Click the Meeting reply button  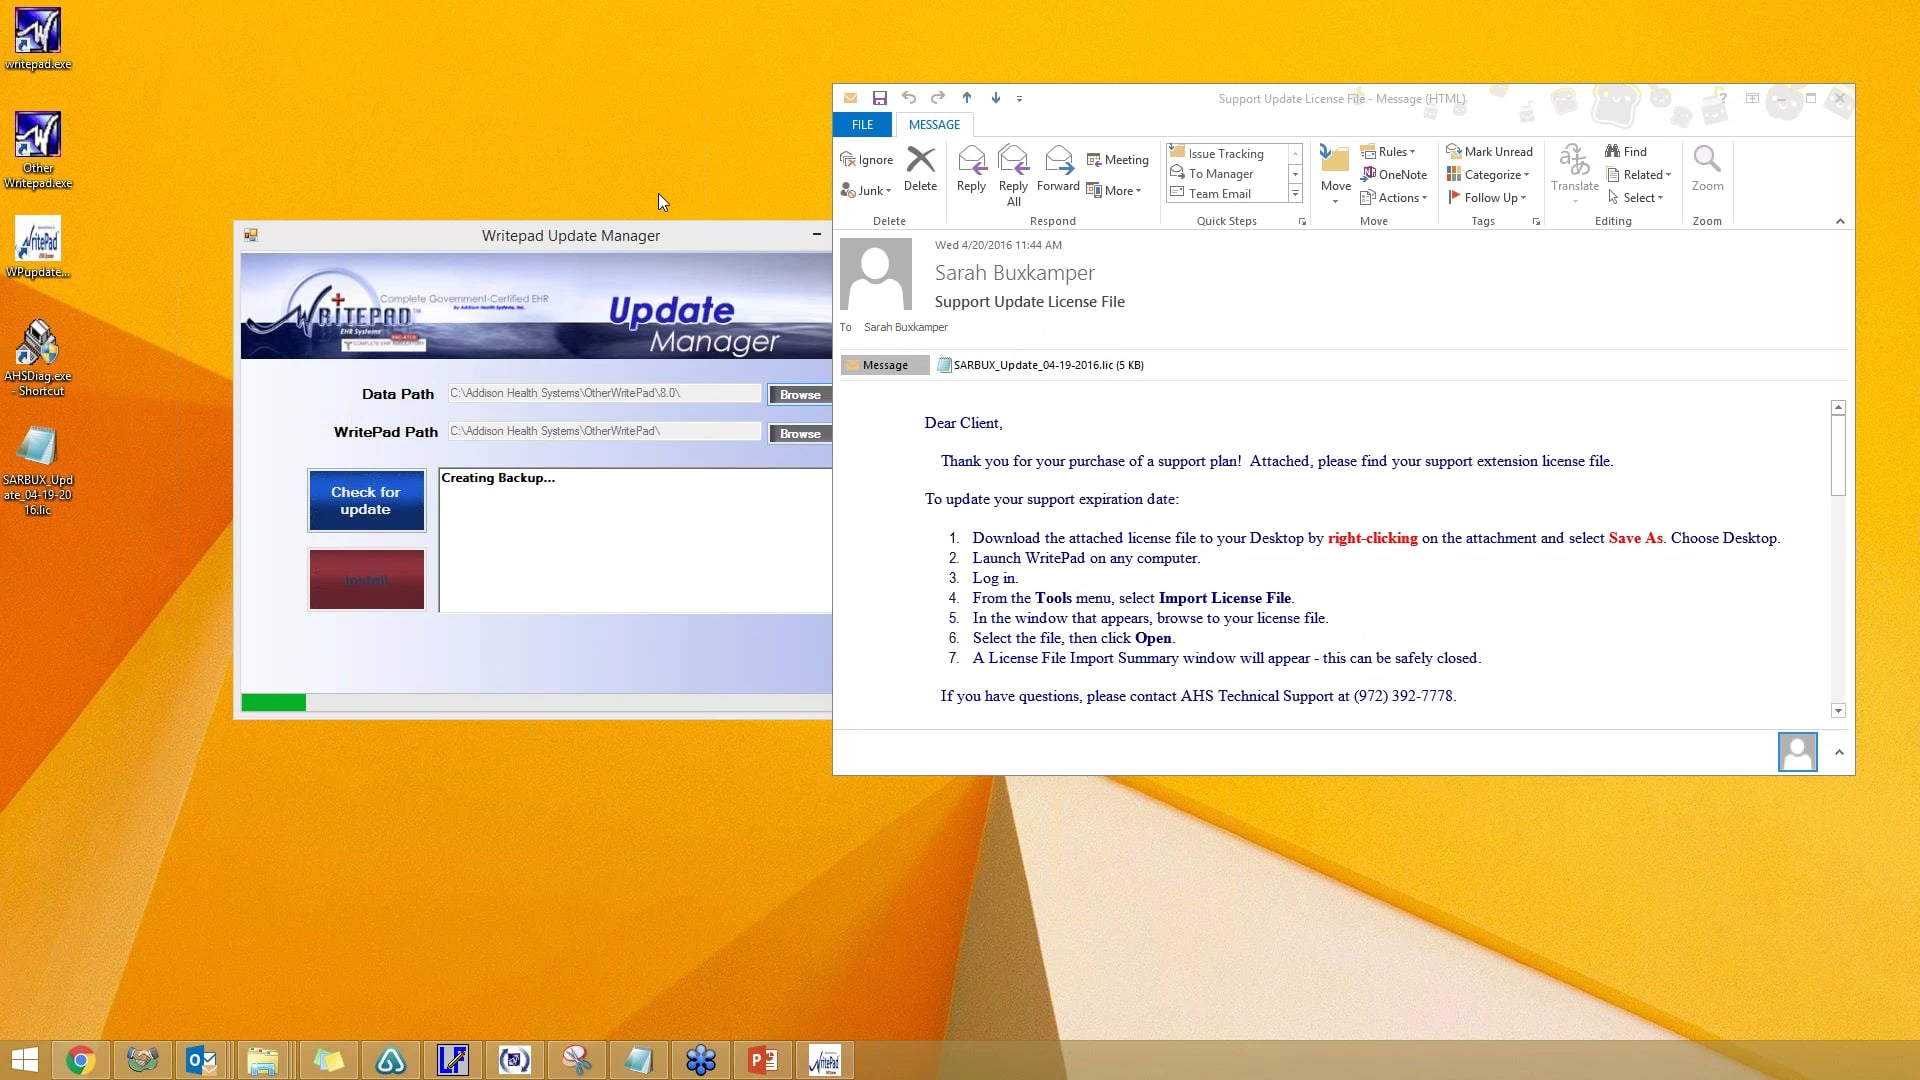click(1117, 160)
